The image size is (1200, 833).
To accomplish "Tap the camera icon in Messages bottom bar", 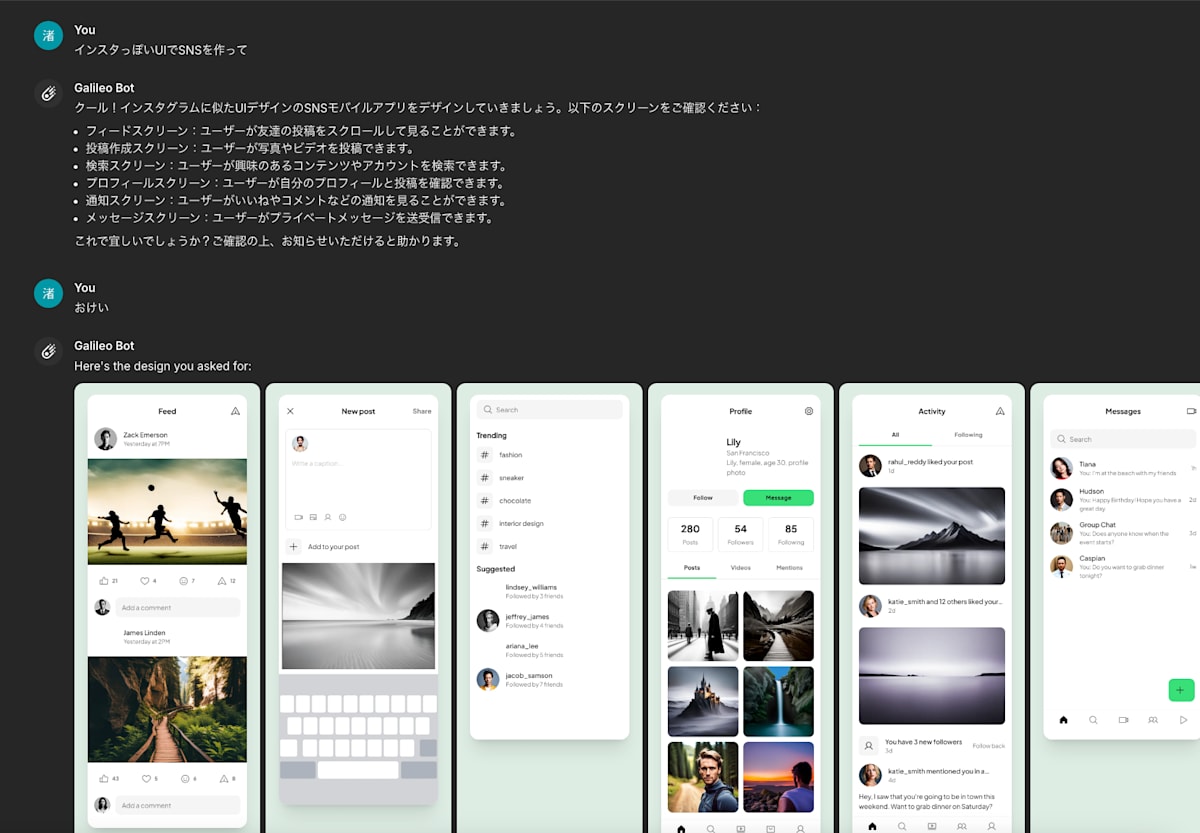I will [x=1123, y=719].
